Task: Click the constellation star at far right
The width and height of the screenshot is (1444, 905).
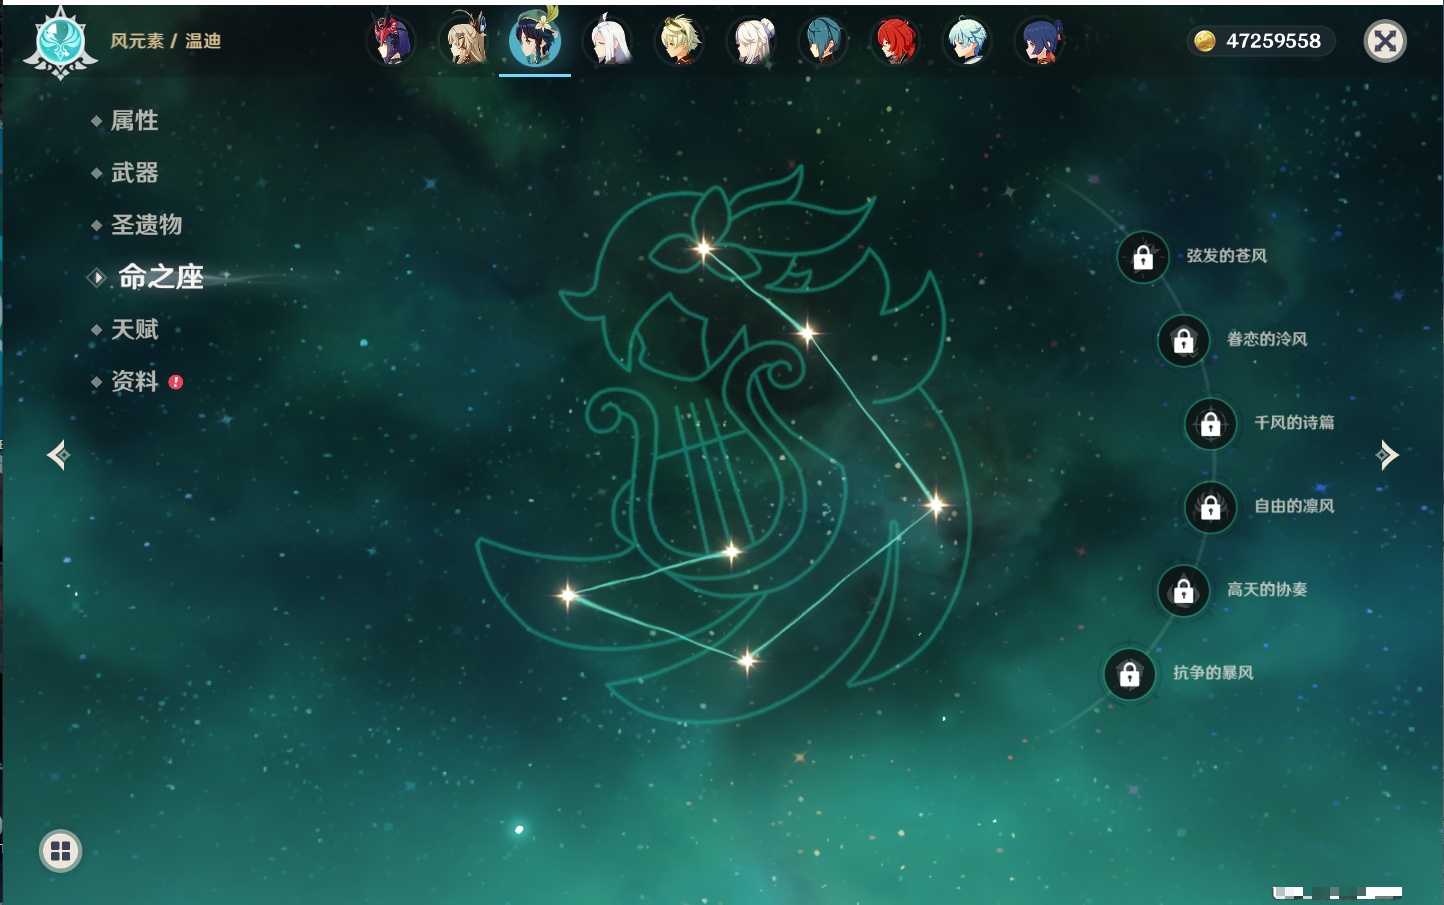Action: 936,505
